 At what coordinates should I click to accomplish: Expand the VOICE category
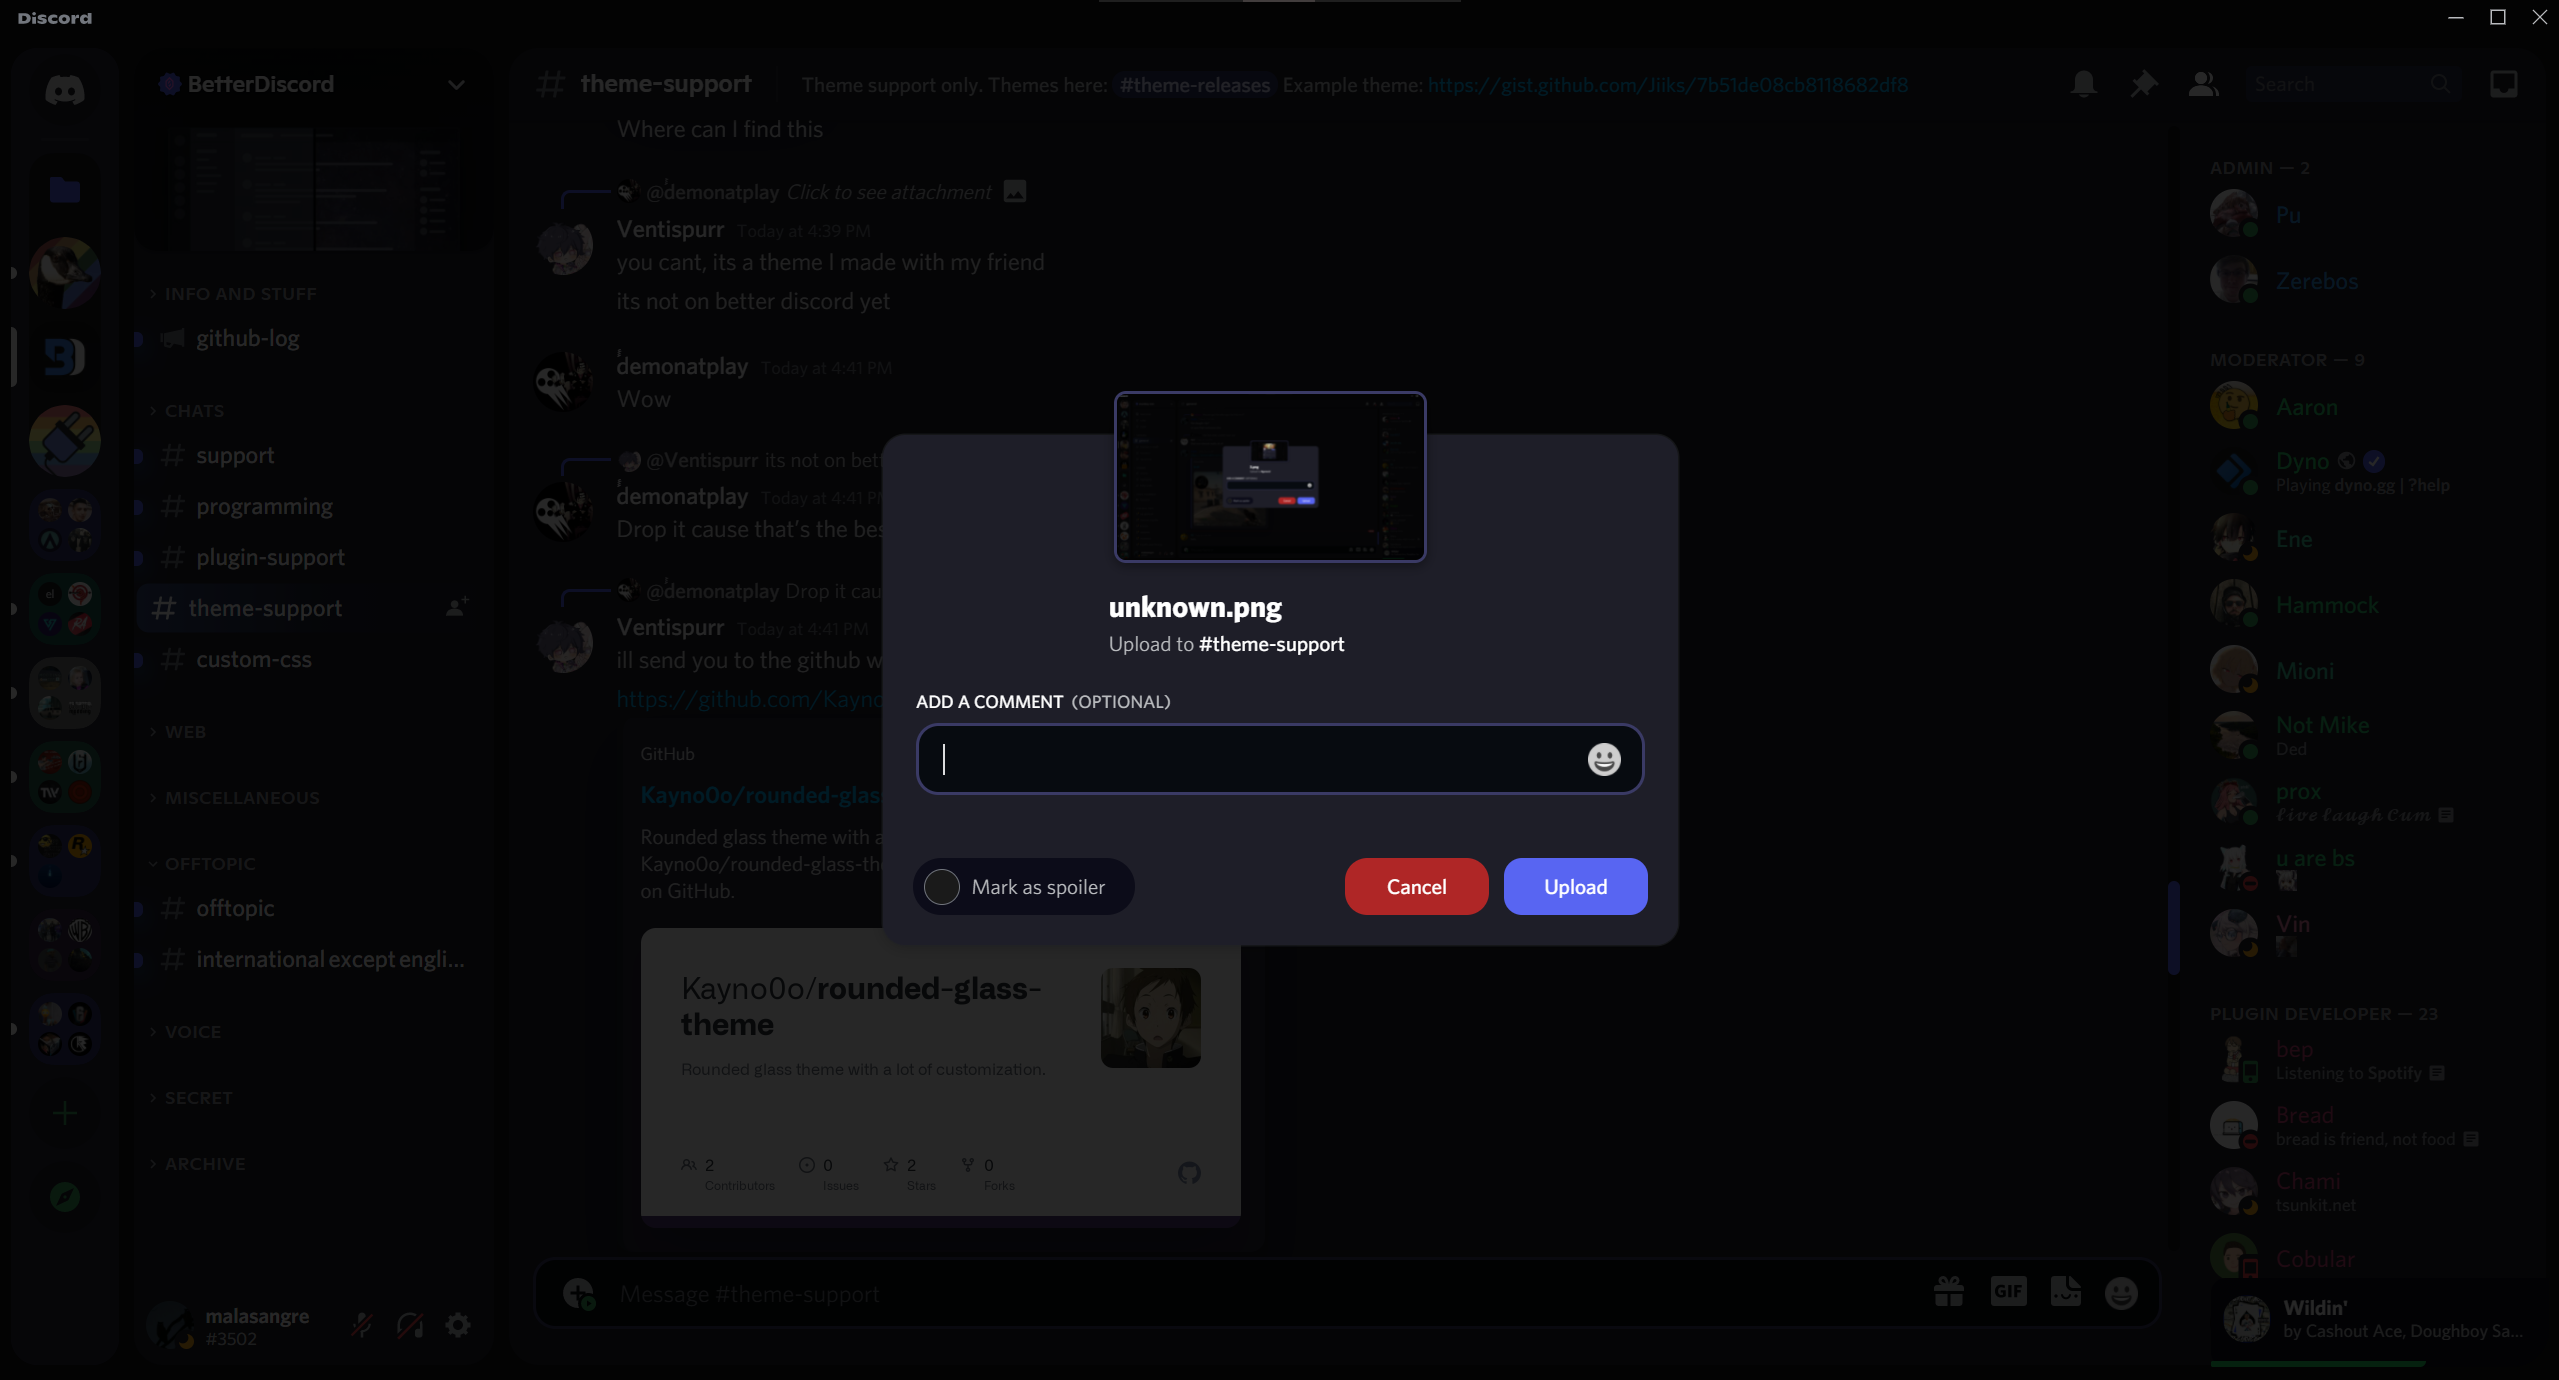point(184,1032)
